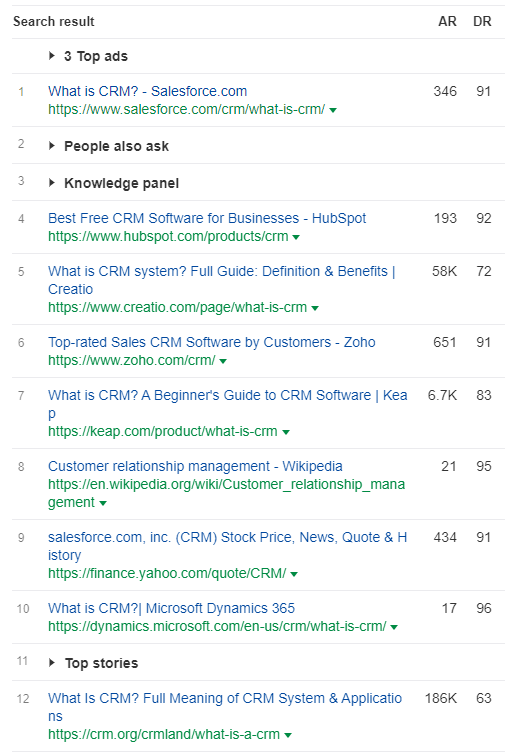The height and width of the screenshot is (752, 505).
Task: Open Customer relationship management Wikipedia title
Action: (195, 466)
